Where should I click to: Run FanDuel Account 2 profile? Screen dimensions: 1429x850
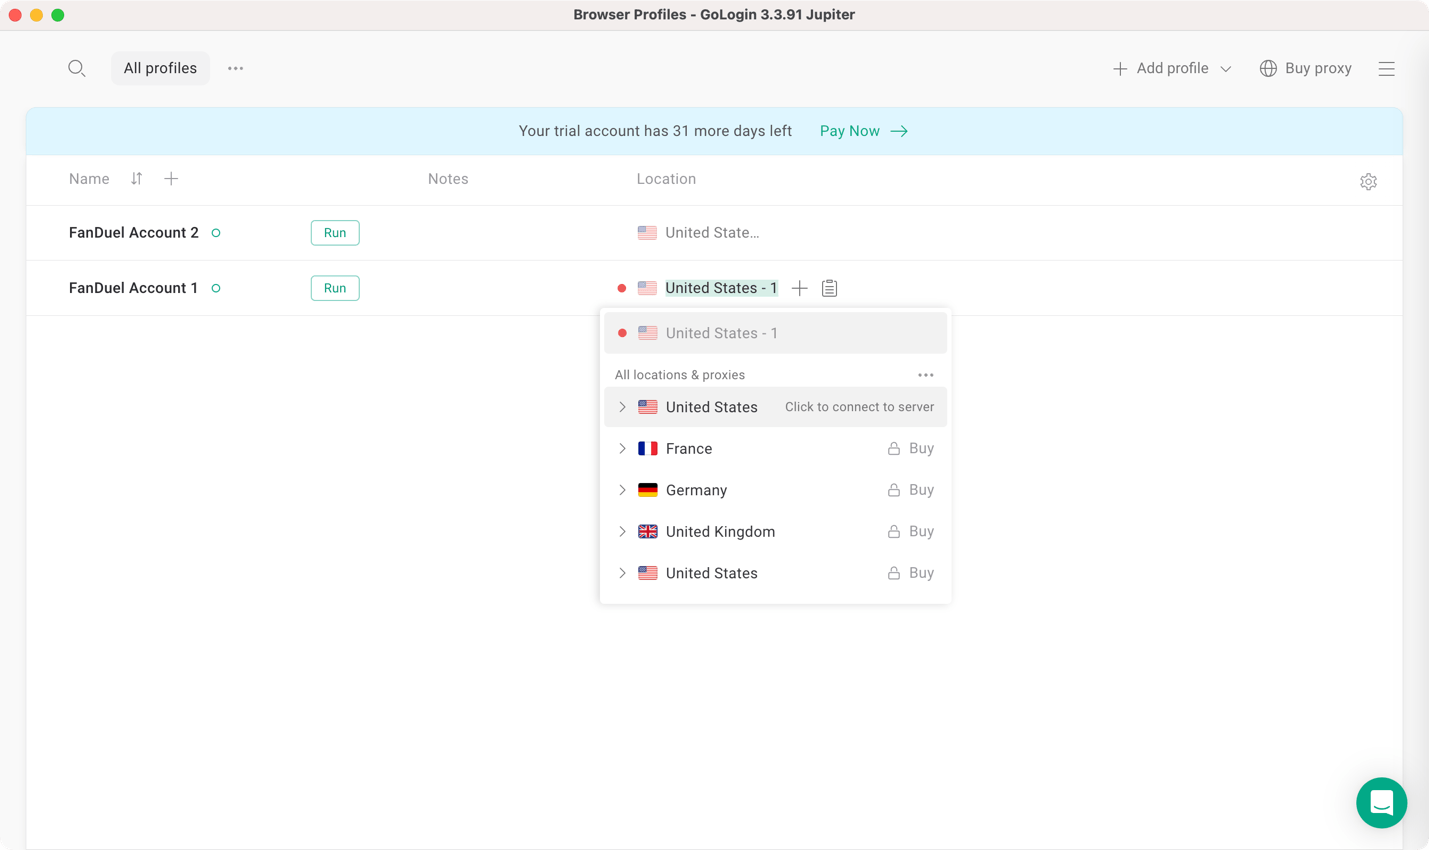335,233
